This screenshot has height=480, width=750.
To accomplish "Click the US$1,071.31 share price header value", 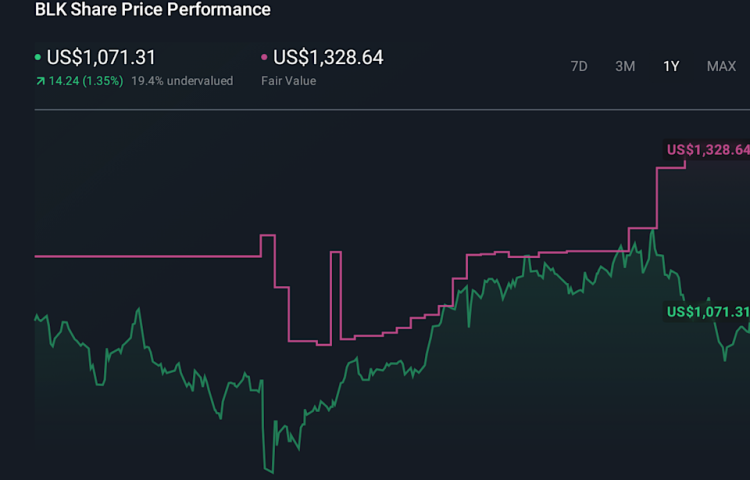I will (101, 58).
